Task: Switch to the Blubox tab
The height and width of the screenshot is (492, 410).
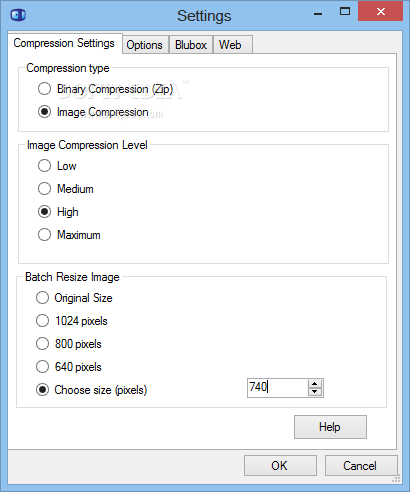Action: 191,45
